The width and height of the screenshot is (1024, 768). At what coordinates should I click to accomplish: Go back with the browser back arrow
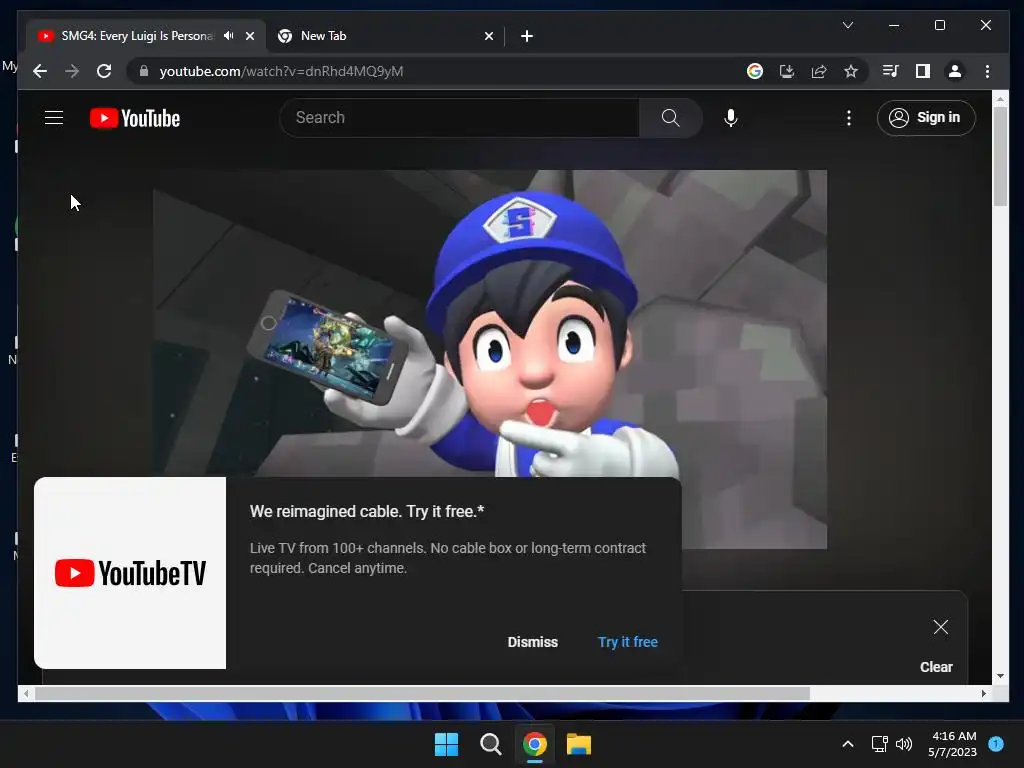coord(40,71)
